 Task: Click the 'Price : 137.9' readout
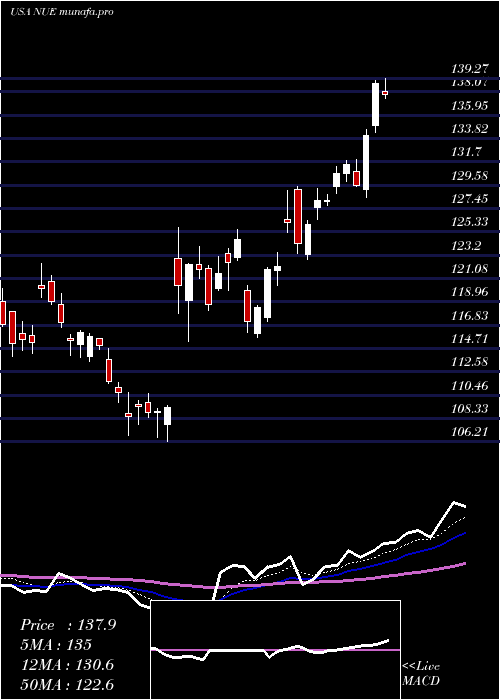click(x=68, y=625)
